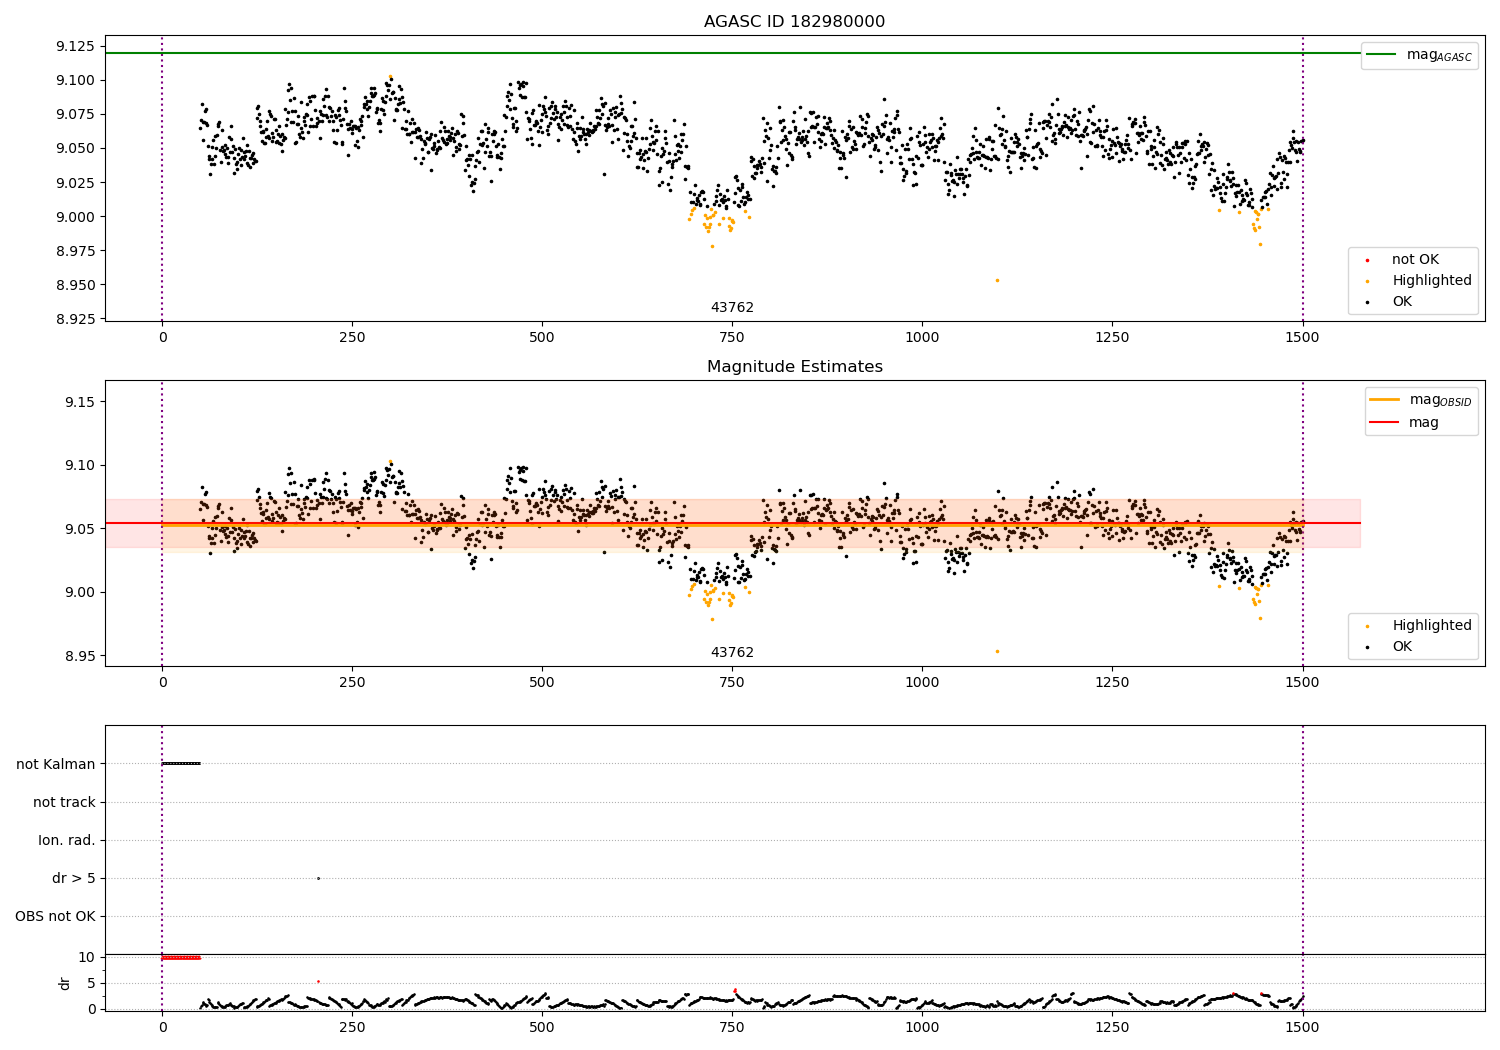Click the 'Magnitude Estimates' plot title
The image size is (1500, 1050).
point(794,367)
